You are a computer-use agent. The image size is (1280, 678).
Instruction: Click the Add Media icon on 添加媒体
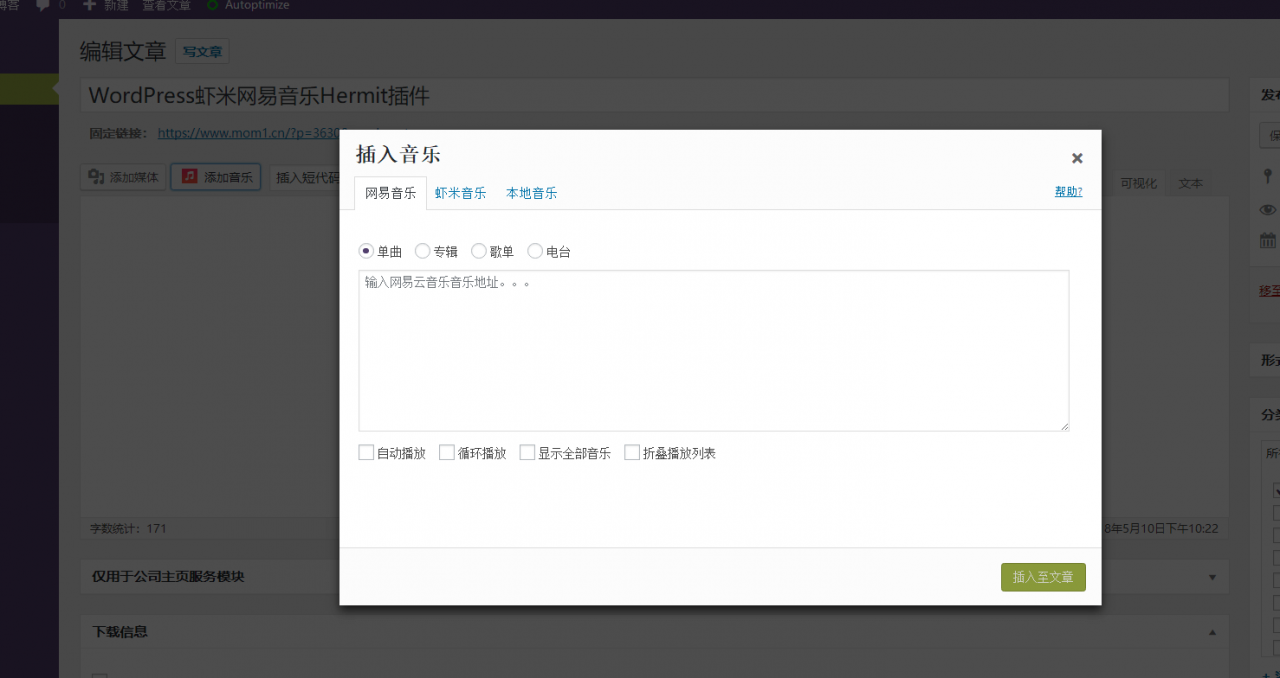95,177
